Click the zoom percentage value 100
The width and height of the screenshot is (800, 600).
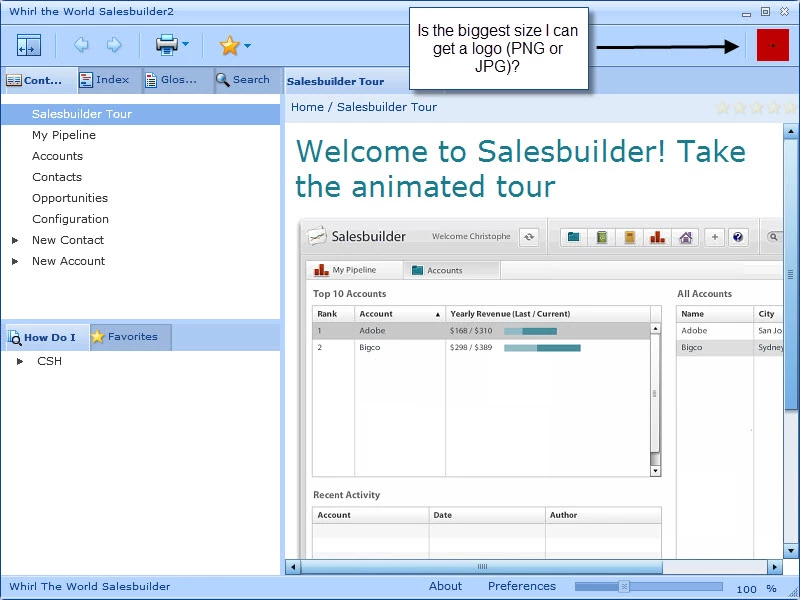click(x=746, y=589)
